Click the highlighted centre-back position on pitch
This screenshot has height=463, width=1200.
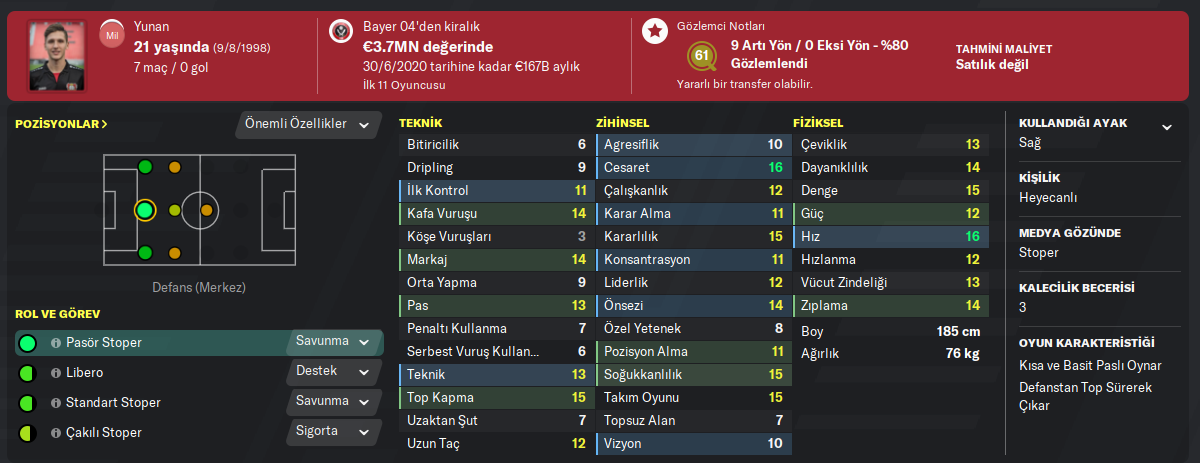tap(145, 210)
